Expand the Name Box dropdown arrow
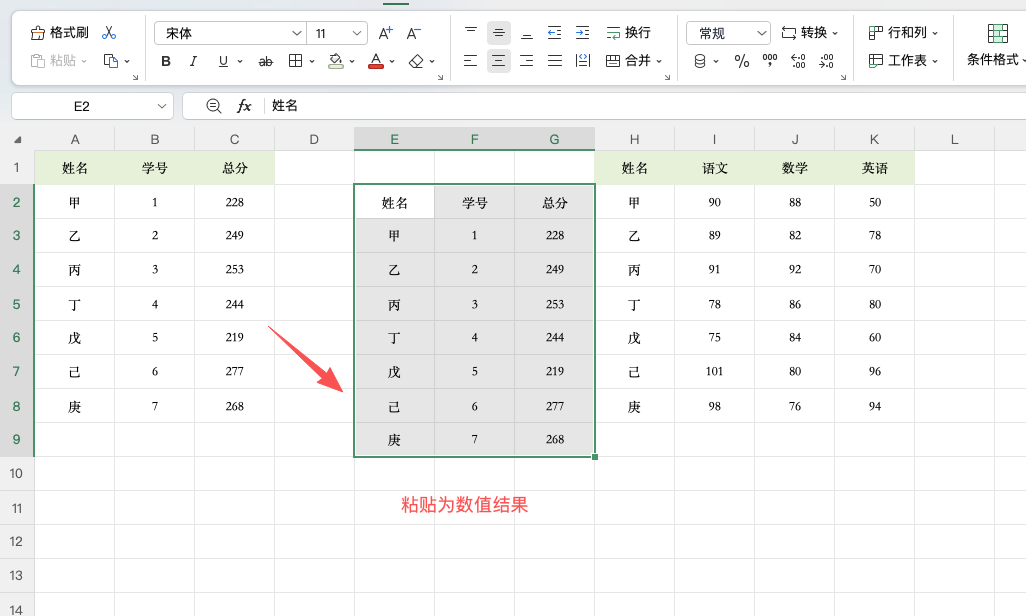Viewport: 1026px width, 616px height. (162, 106)
